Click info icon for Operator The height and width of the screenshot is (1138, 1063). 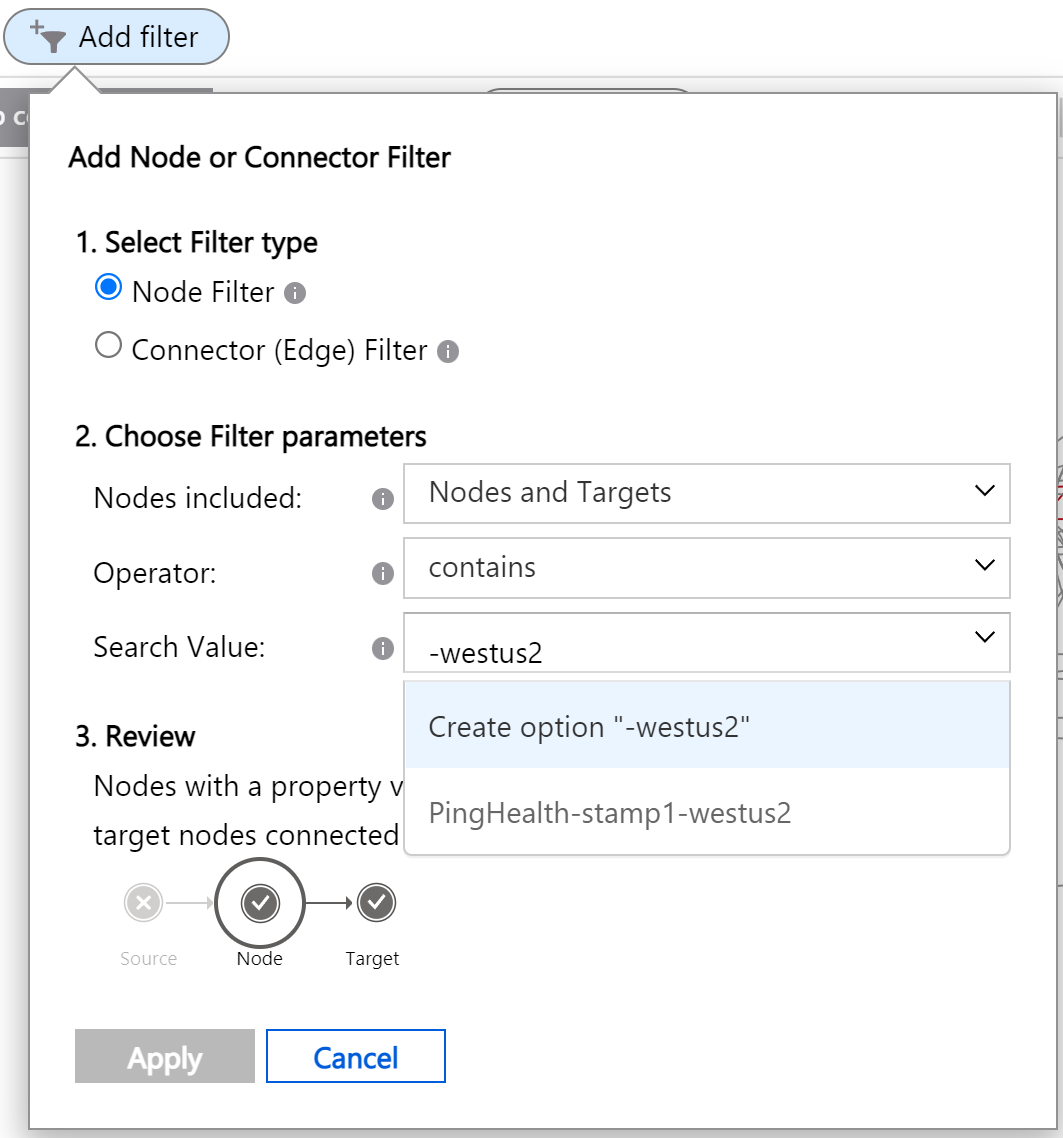(x=382, y=574)
